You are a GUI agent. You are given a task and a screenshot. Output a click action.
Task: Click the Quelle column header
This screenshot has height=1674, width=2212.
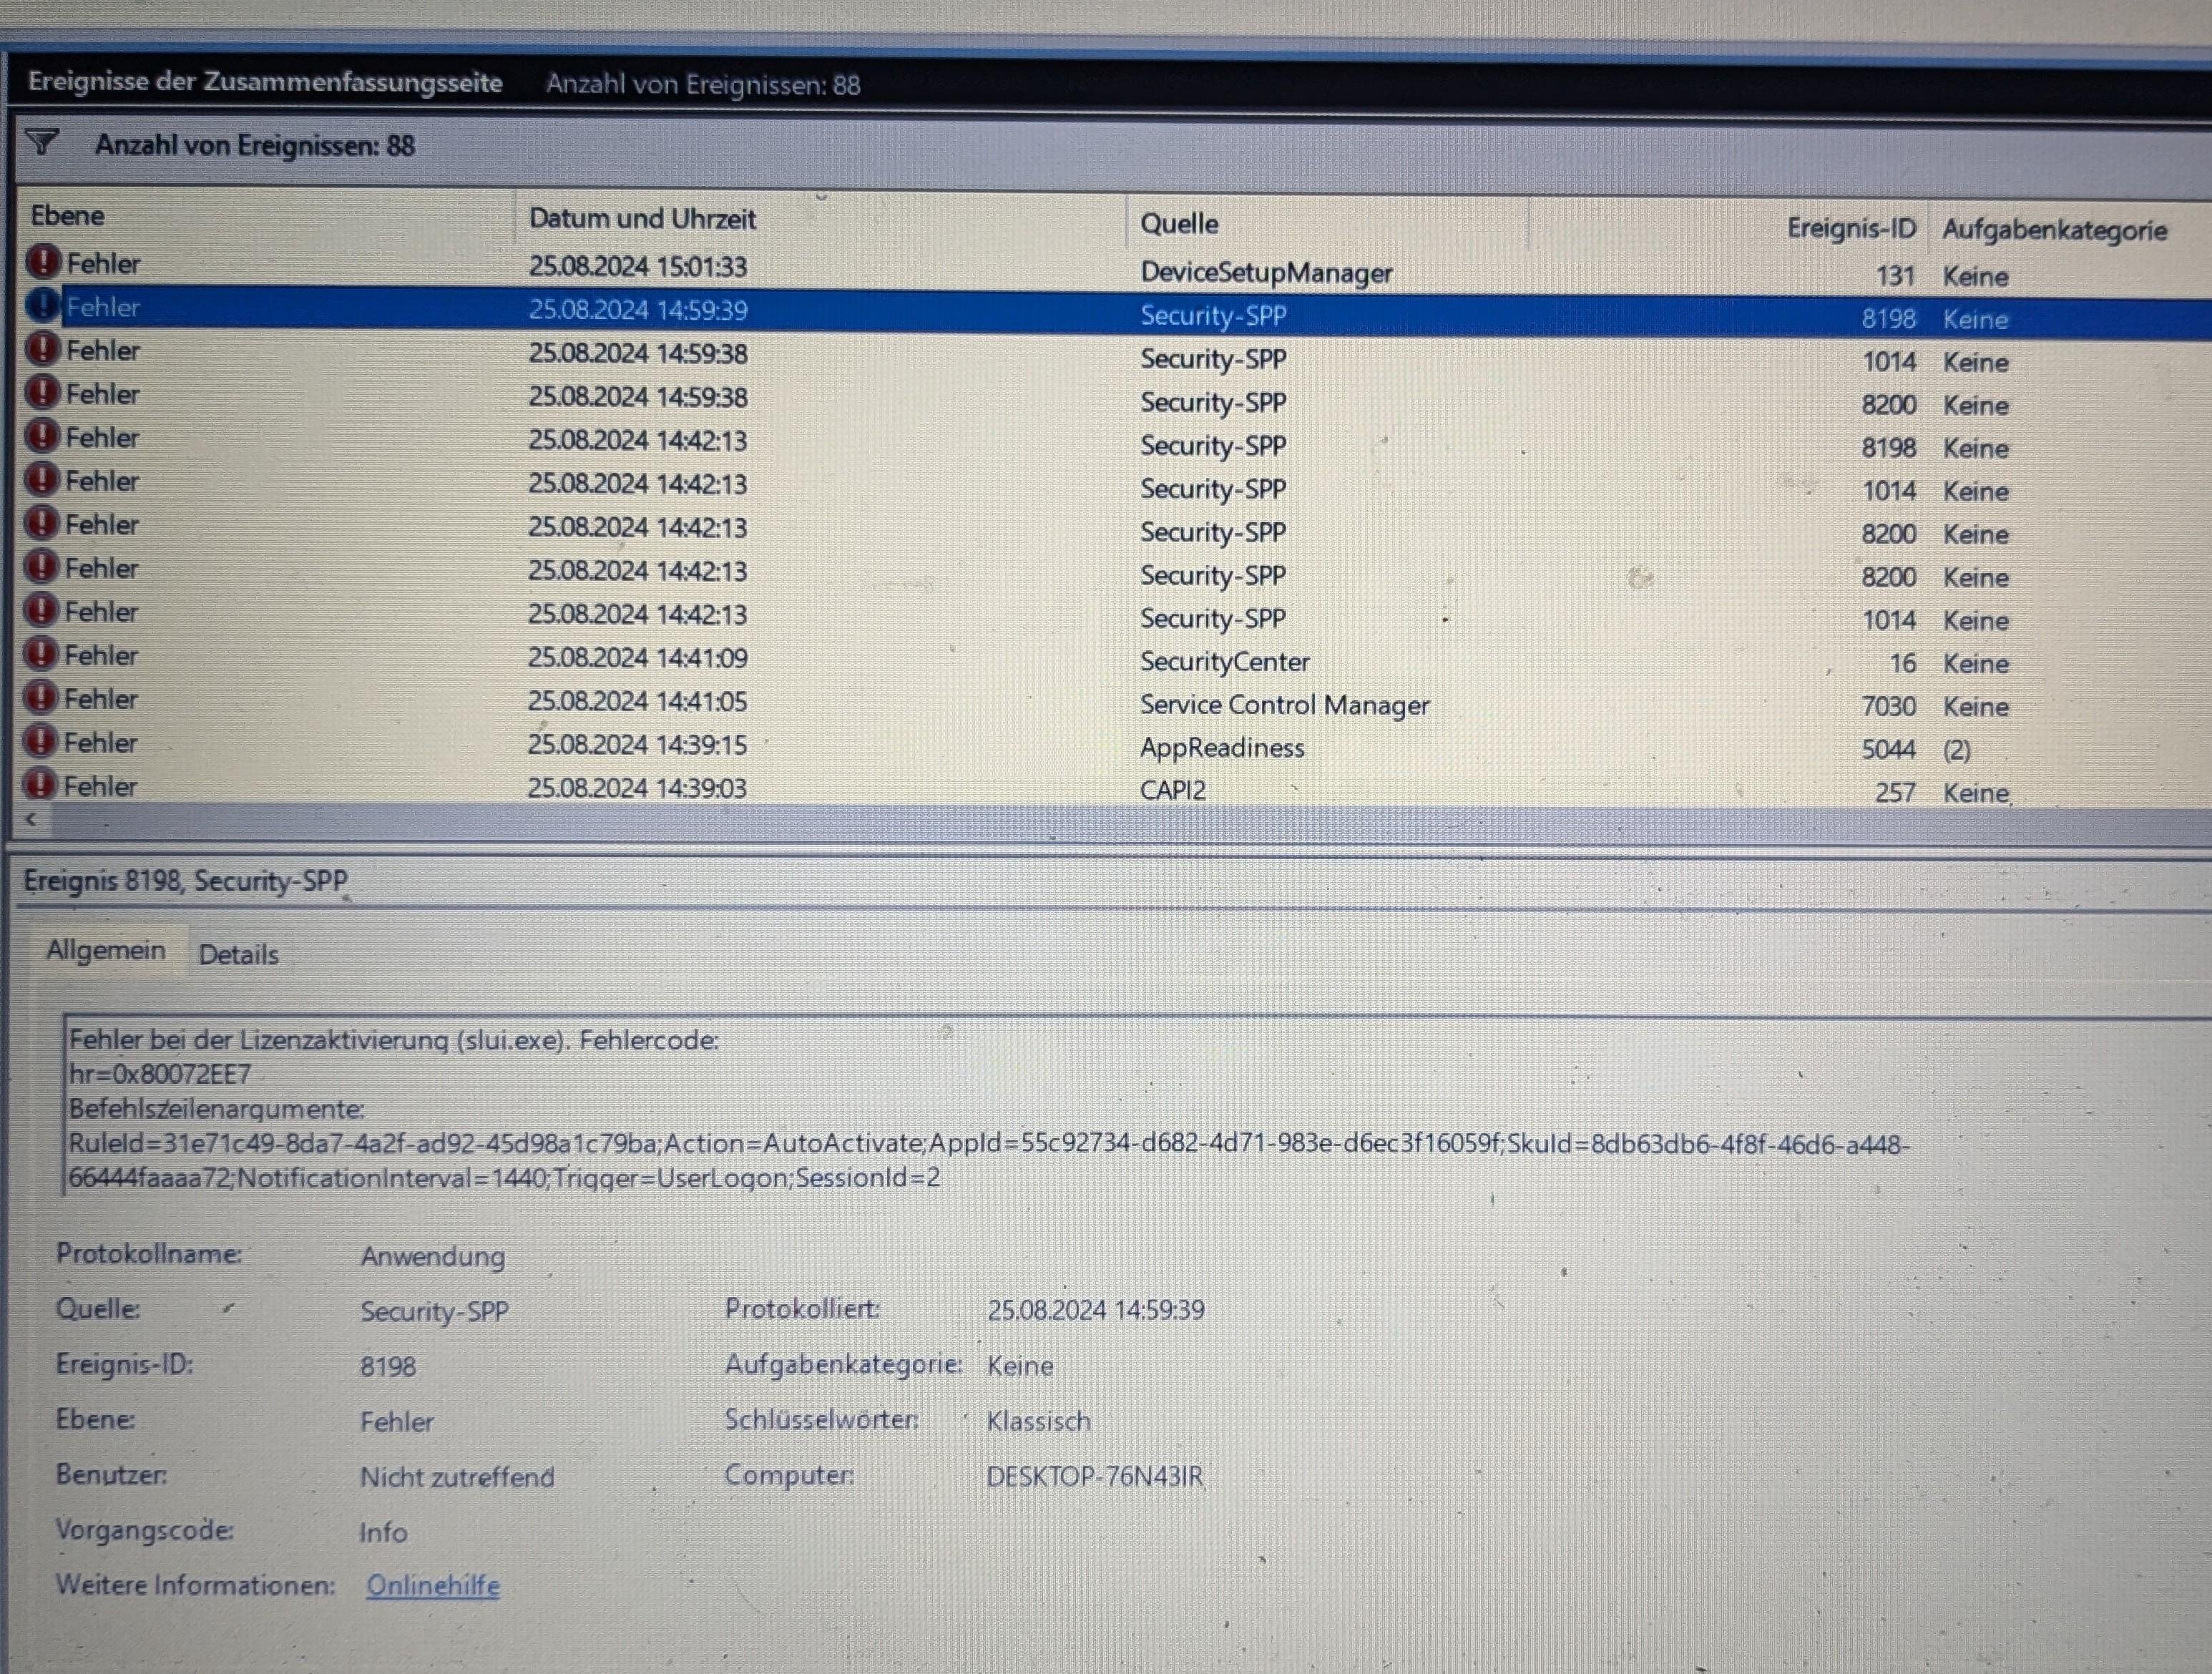[x=1179, y=224]
